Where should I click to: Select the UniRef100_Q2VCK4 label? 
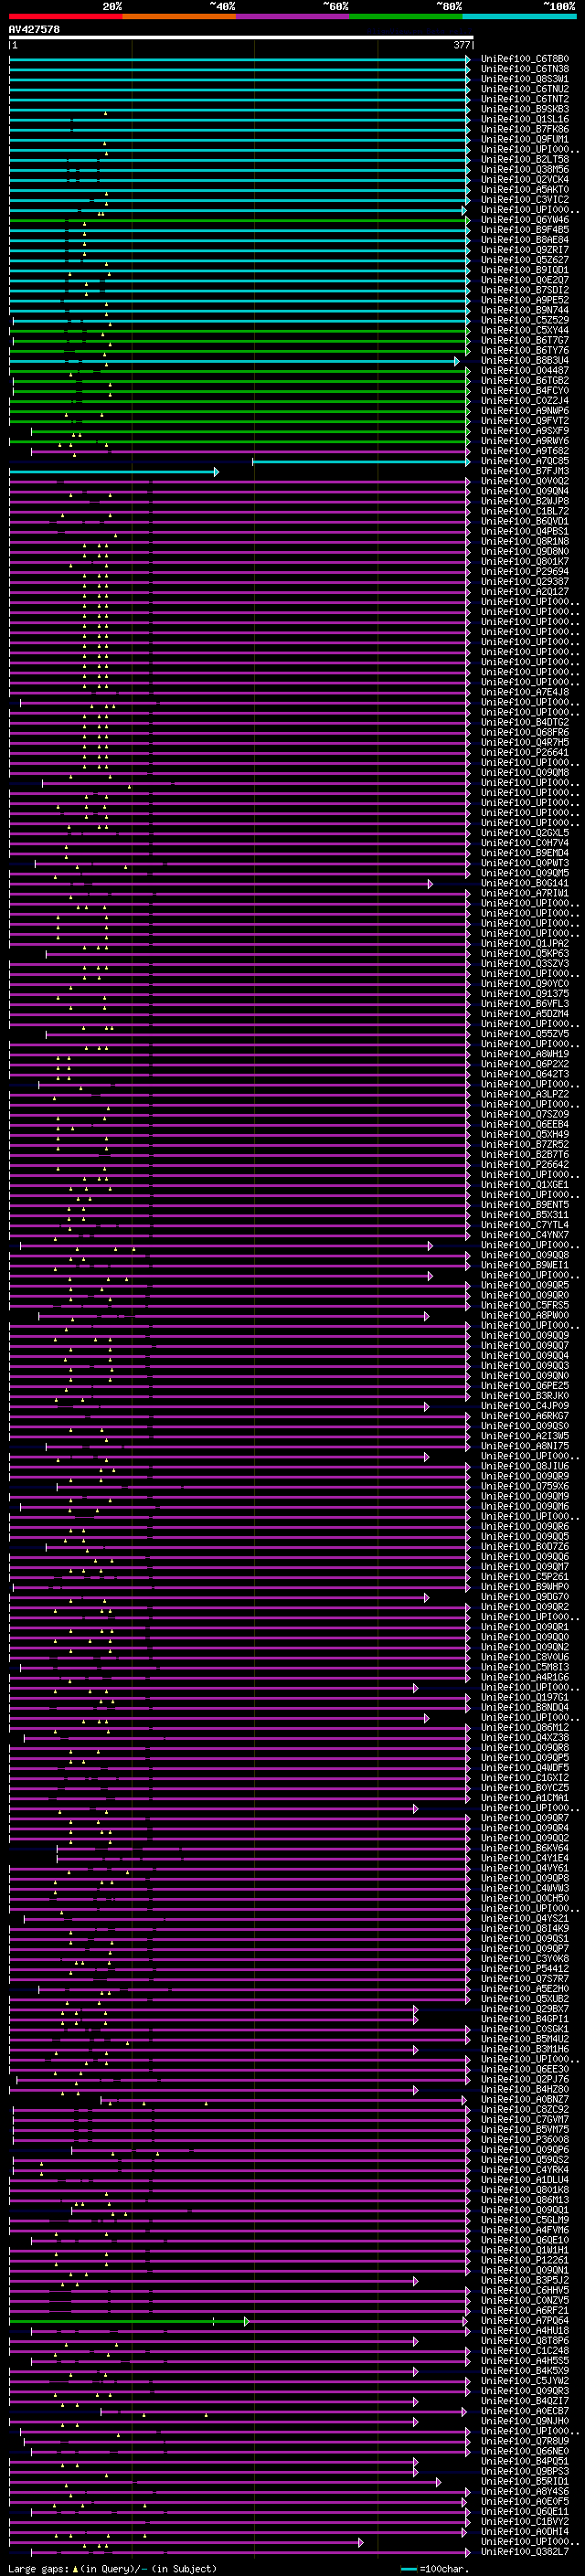525,179
